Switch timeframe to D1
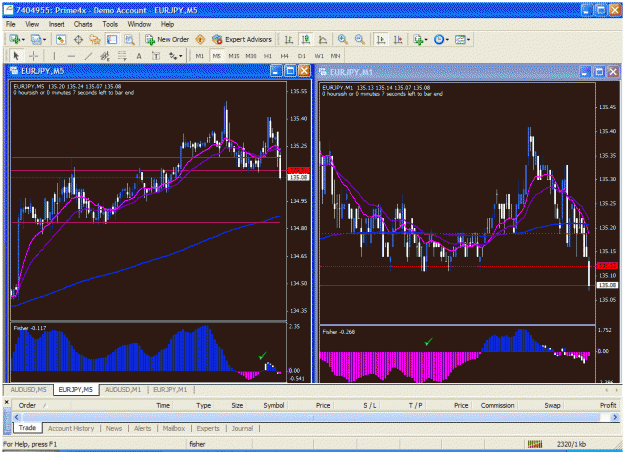The height and width of the screenshot is (452, 625). click(x=301, y=56)
